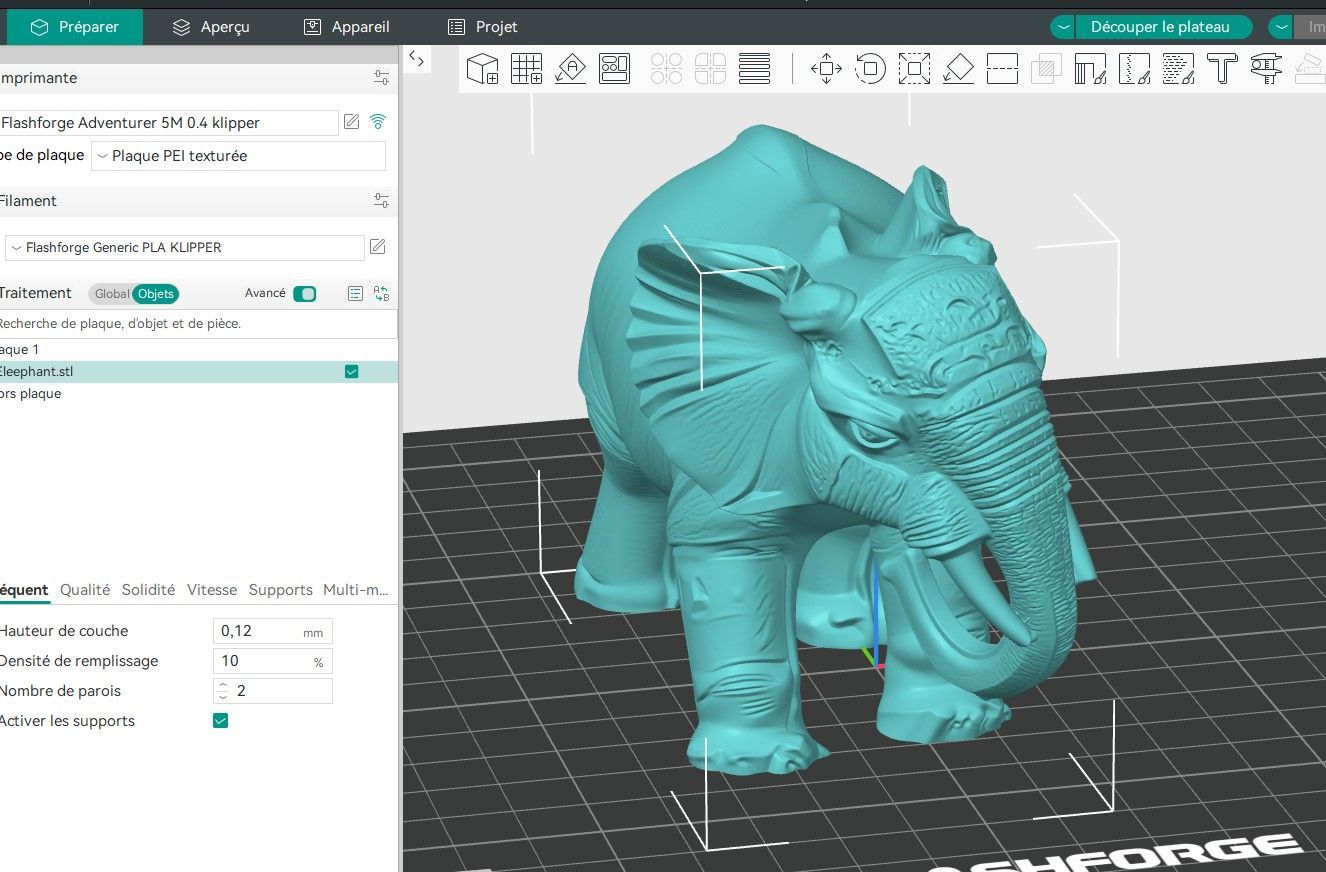Select the Lay on face tool

click(x=958, y=68)
